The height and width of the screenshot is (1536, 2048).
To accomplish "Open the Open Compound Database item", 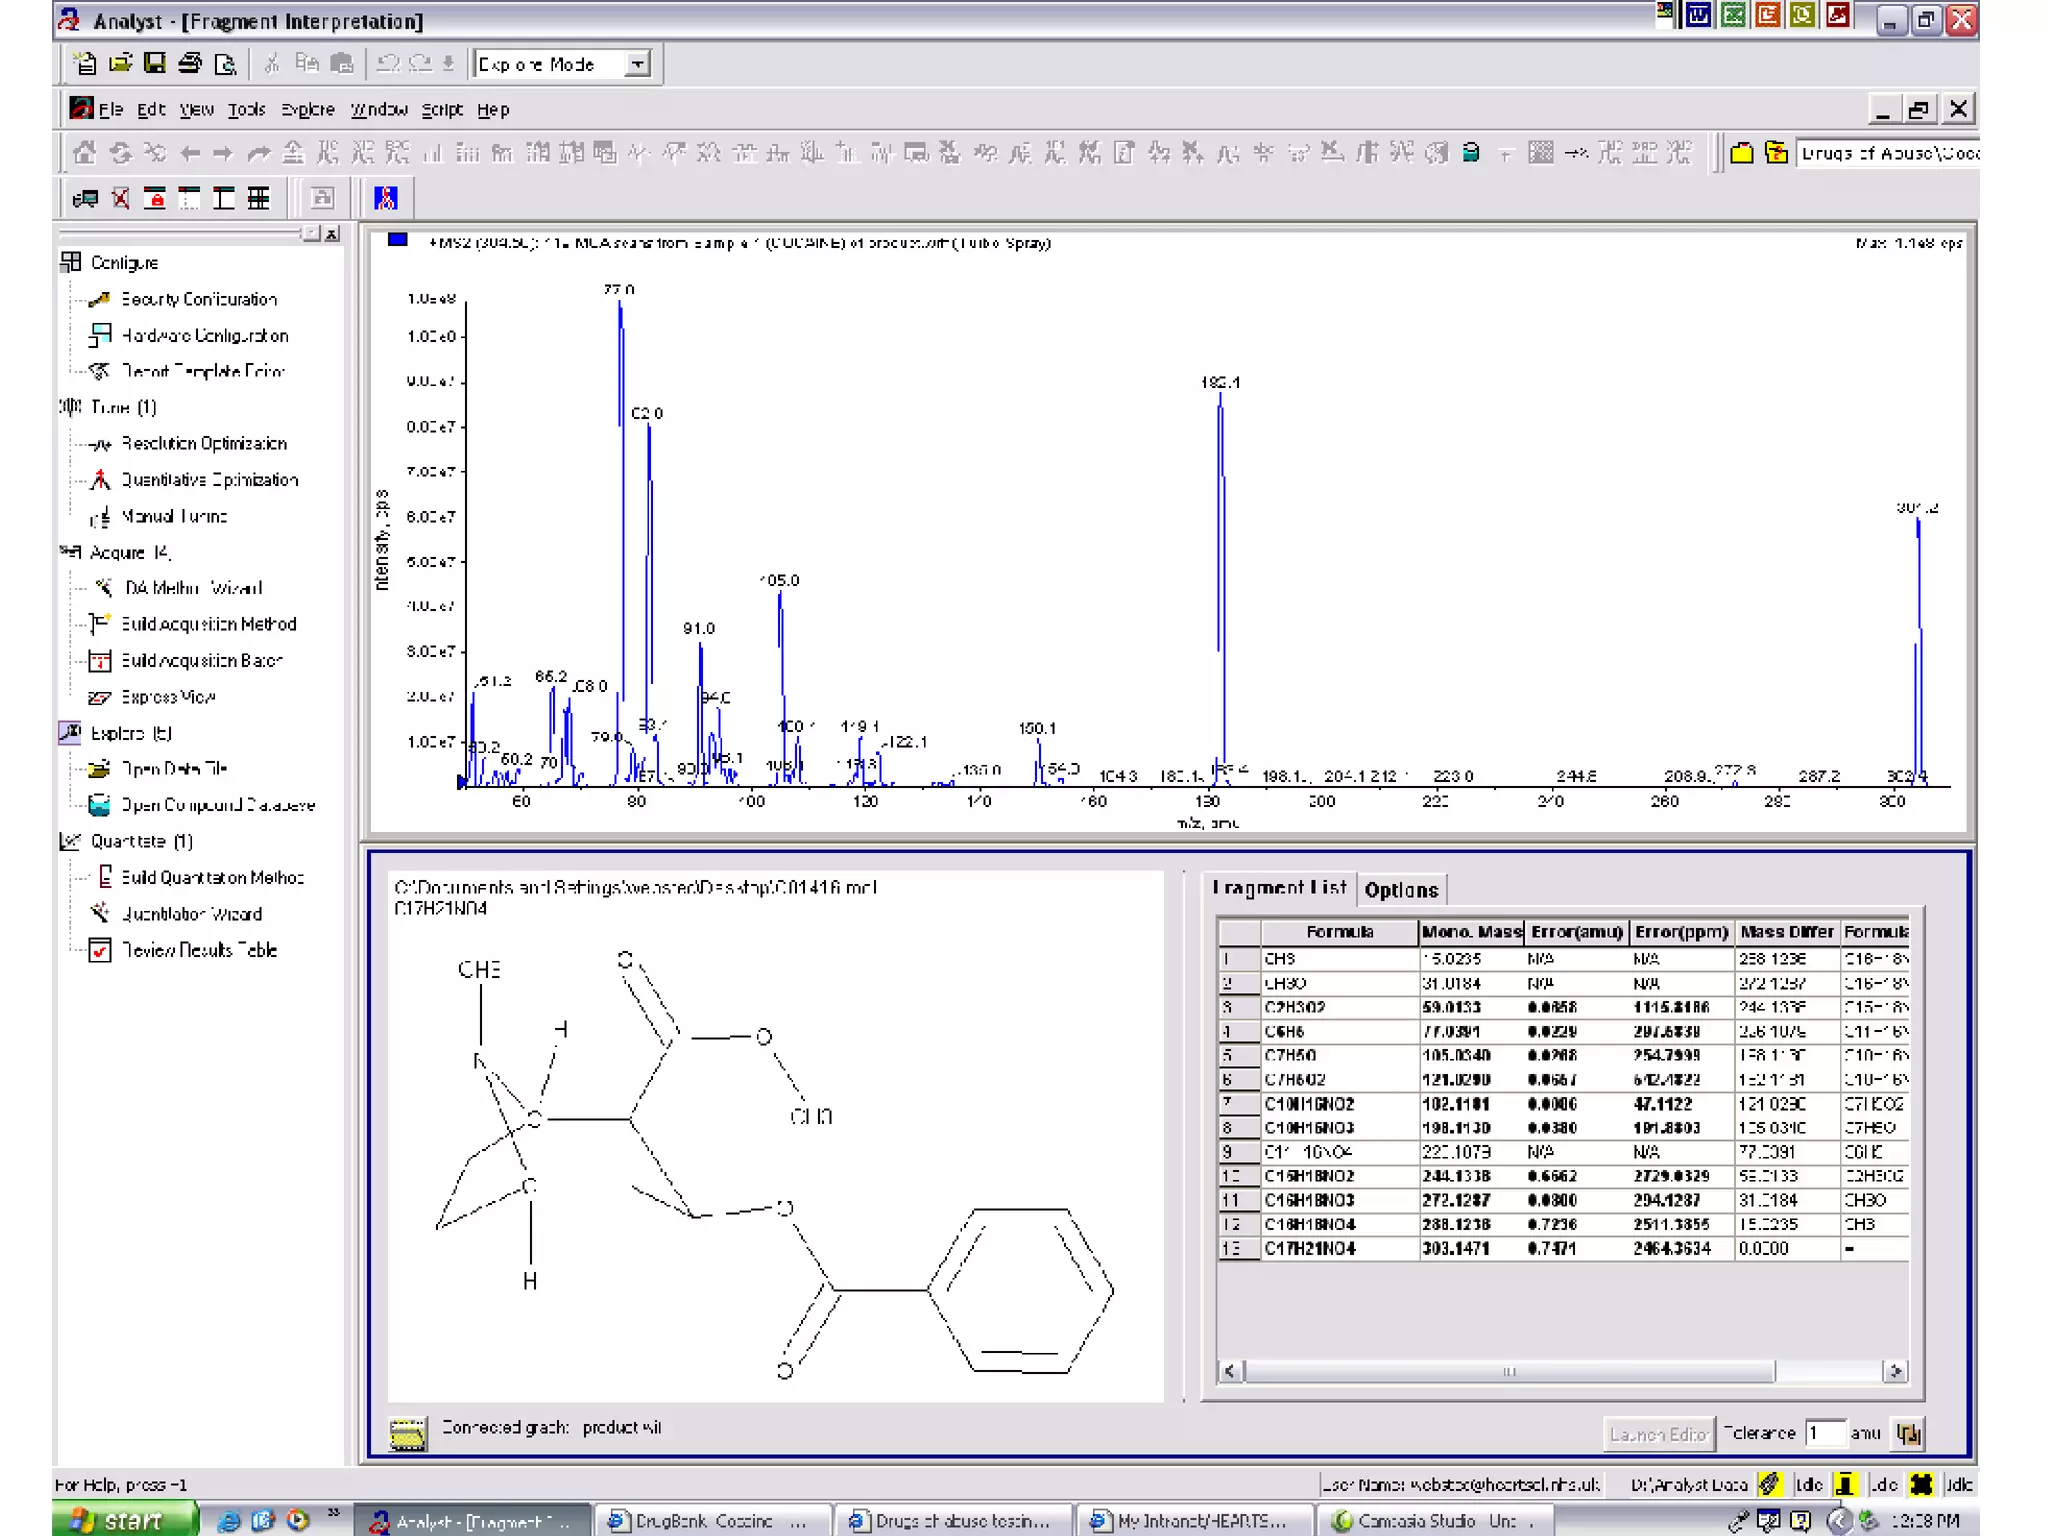I will [217, 805].
